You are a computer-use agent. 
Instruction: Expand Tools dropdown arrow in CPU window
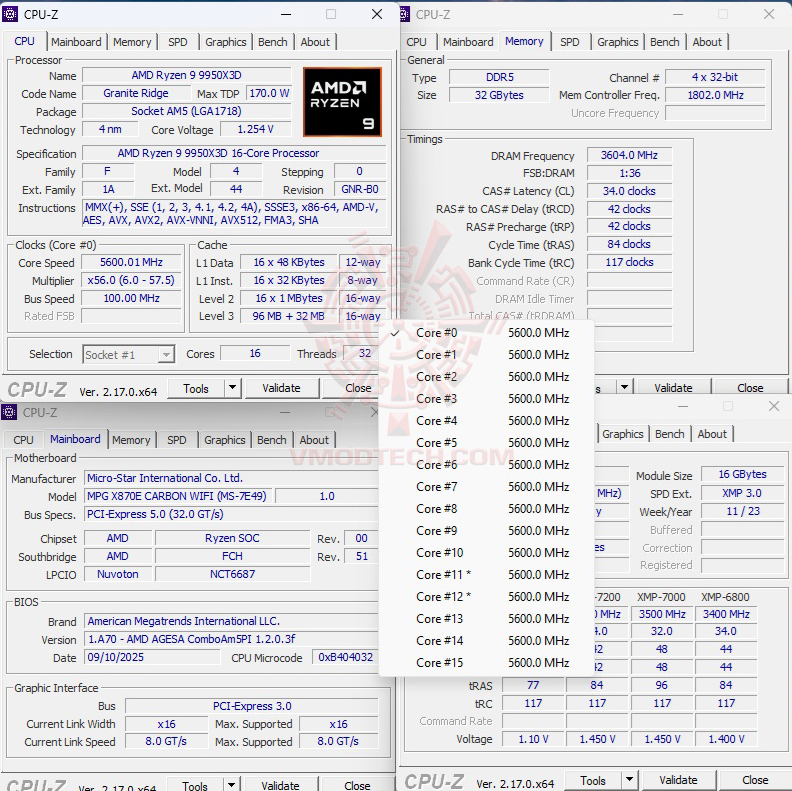[x=232, y=388]
